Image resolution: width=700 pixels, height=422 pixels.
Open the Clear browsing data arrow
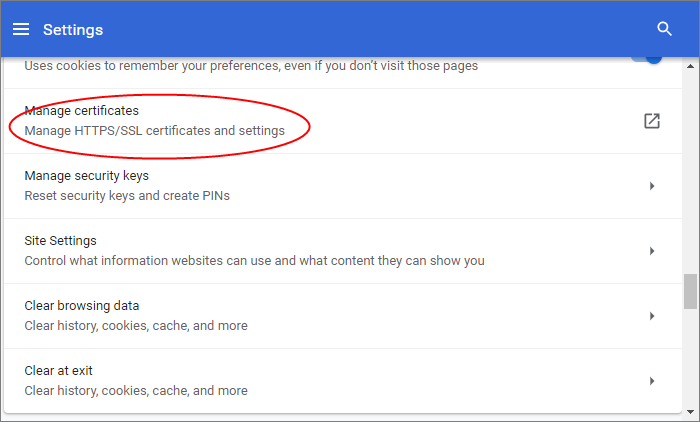(652, 316)
